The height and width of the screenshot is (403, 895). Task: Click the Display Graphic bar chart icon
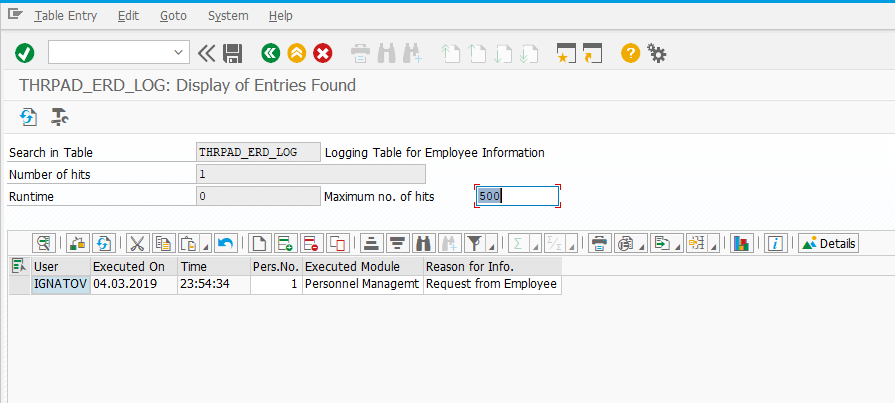tap(741, 244)
